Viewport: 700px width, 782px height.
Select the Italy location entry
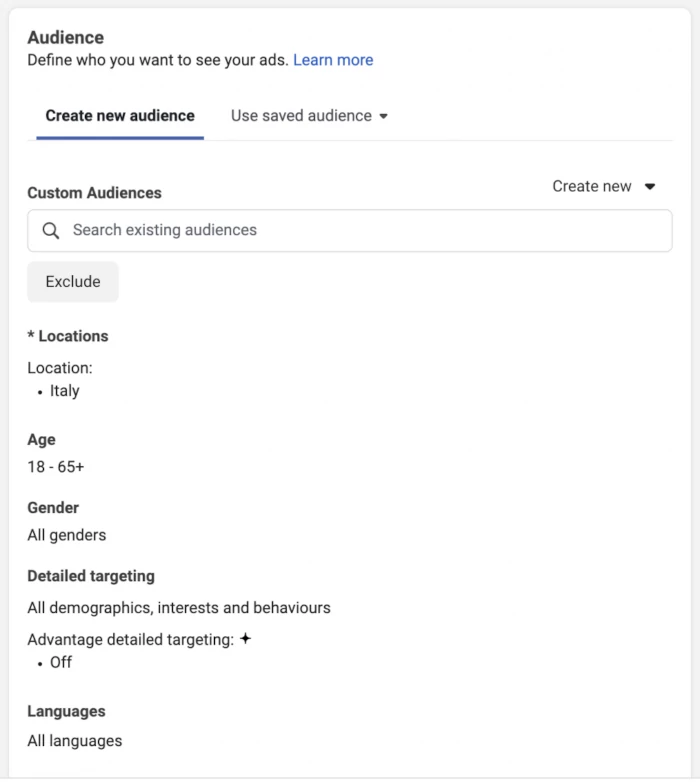[x=64, y=391]
